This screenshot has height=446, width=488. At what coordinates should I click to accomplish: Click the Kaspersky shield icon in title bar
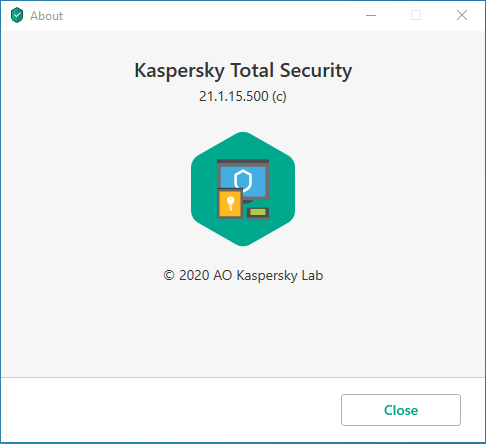pos(17,15)
